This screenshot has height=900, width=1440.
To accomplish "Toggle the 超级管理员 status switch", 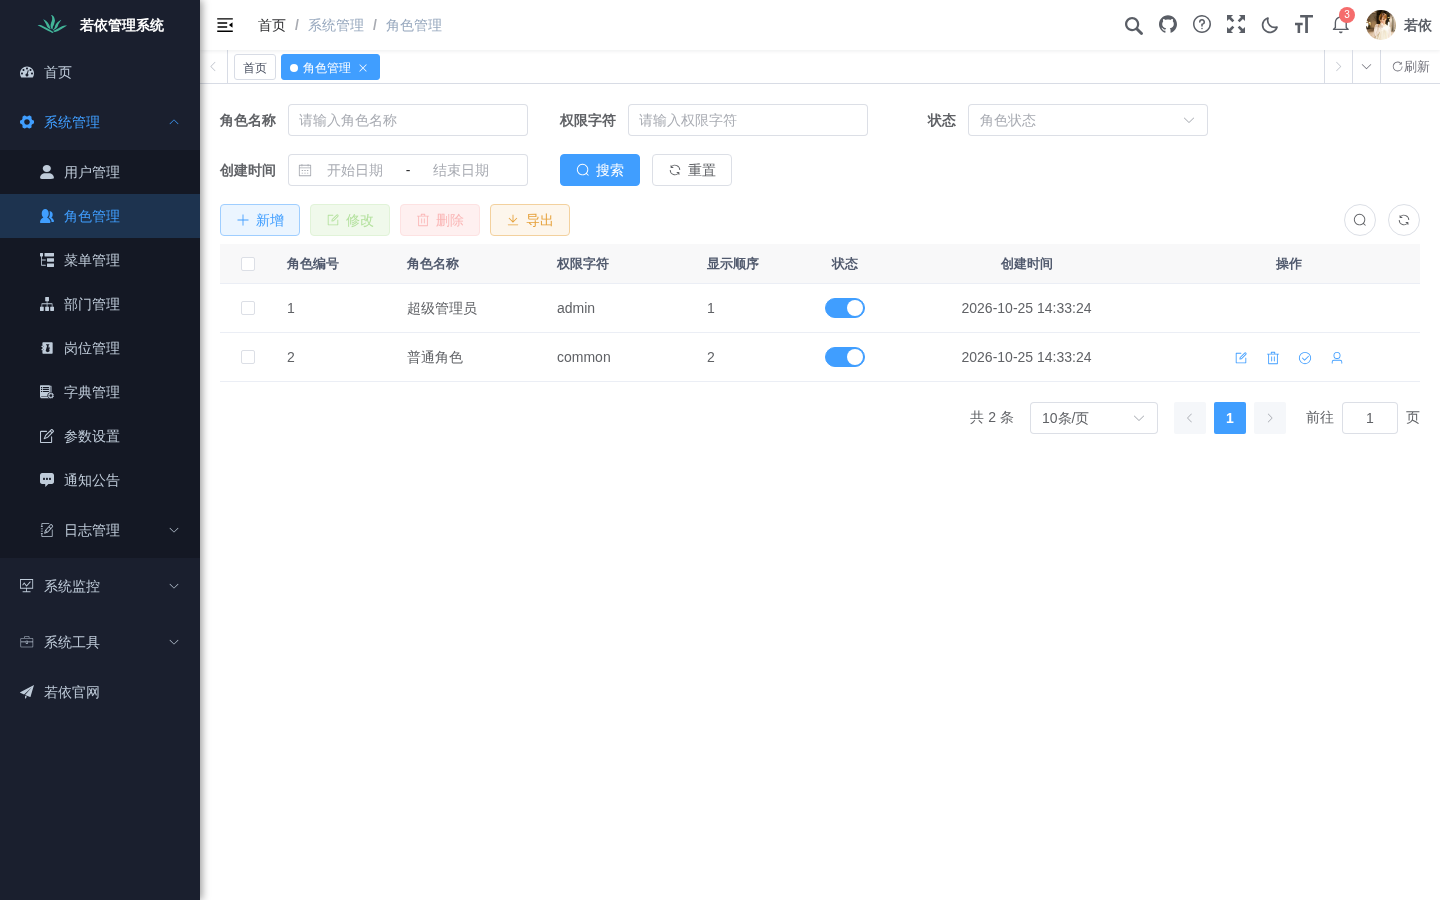I will [x=845, y=308].
